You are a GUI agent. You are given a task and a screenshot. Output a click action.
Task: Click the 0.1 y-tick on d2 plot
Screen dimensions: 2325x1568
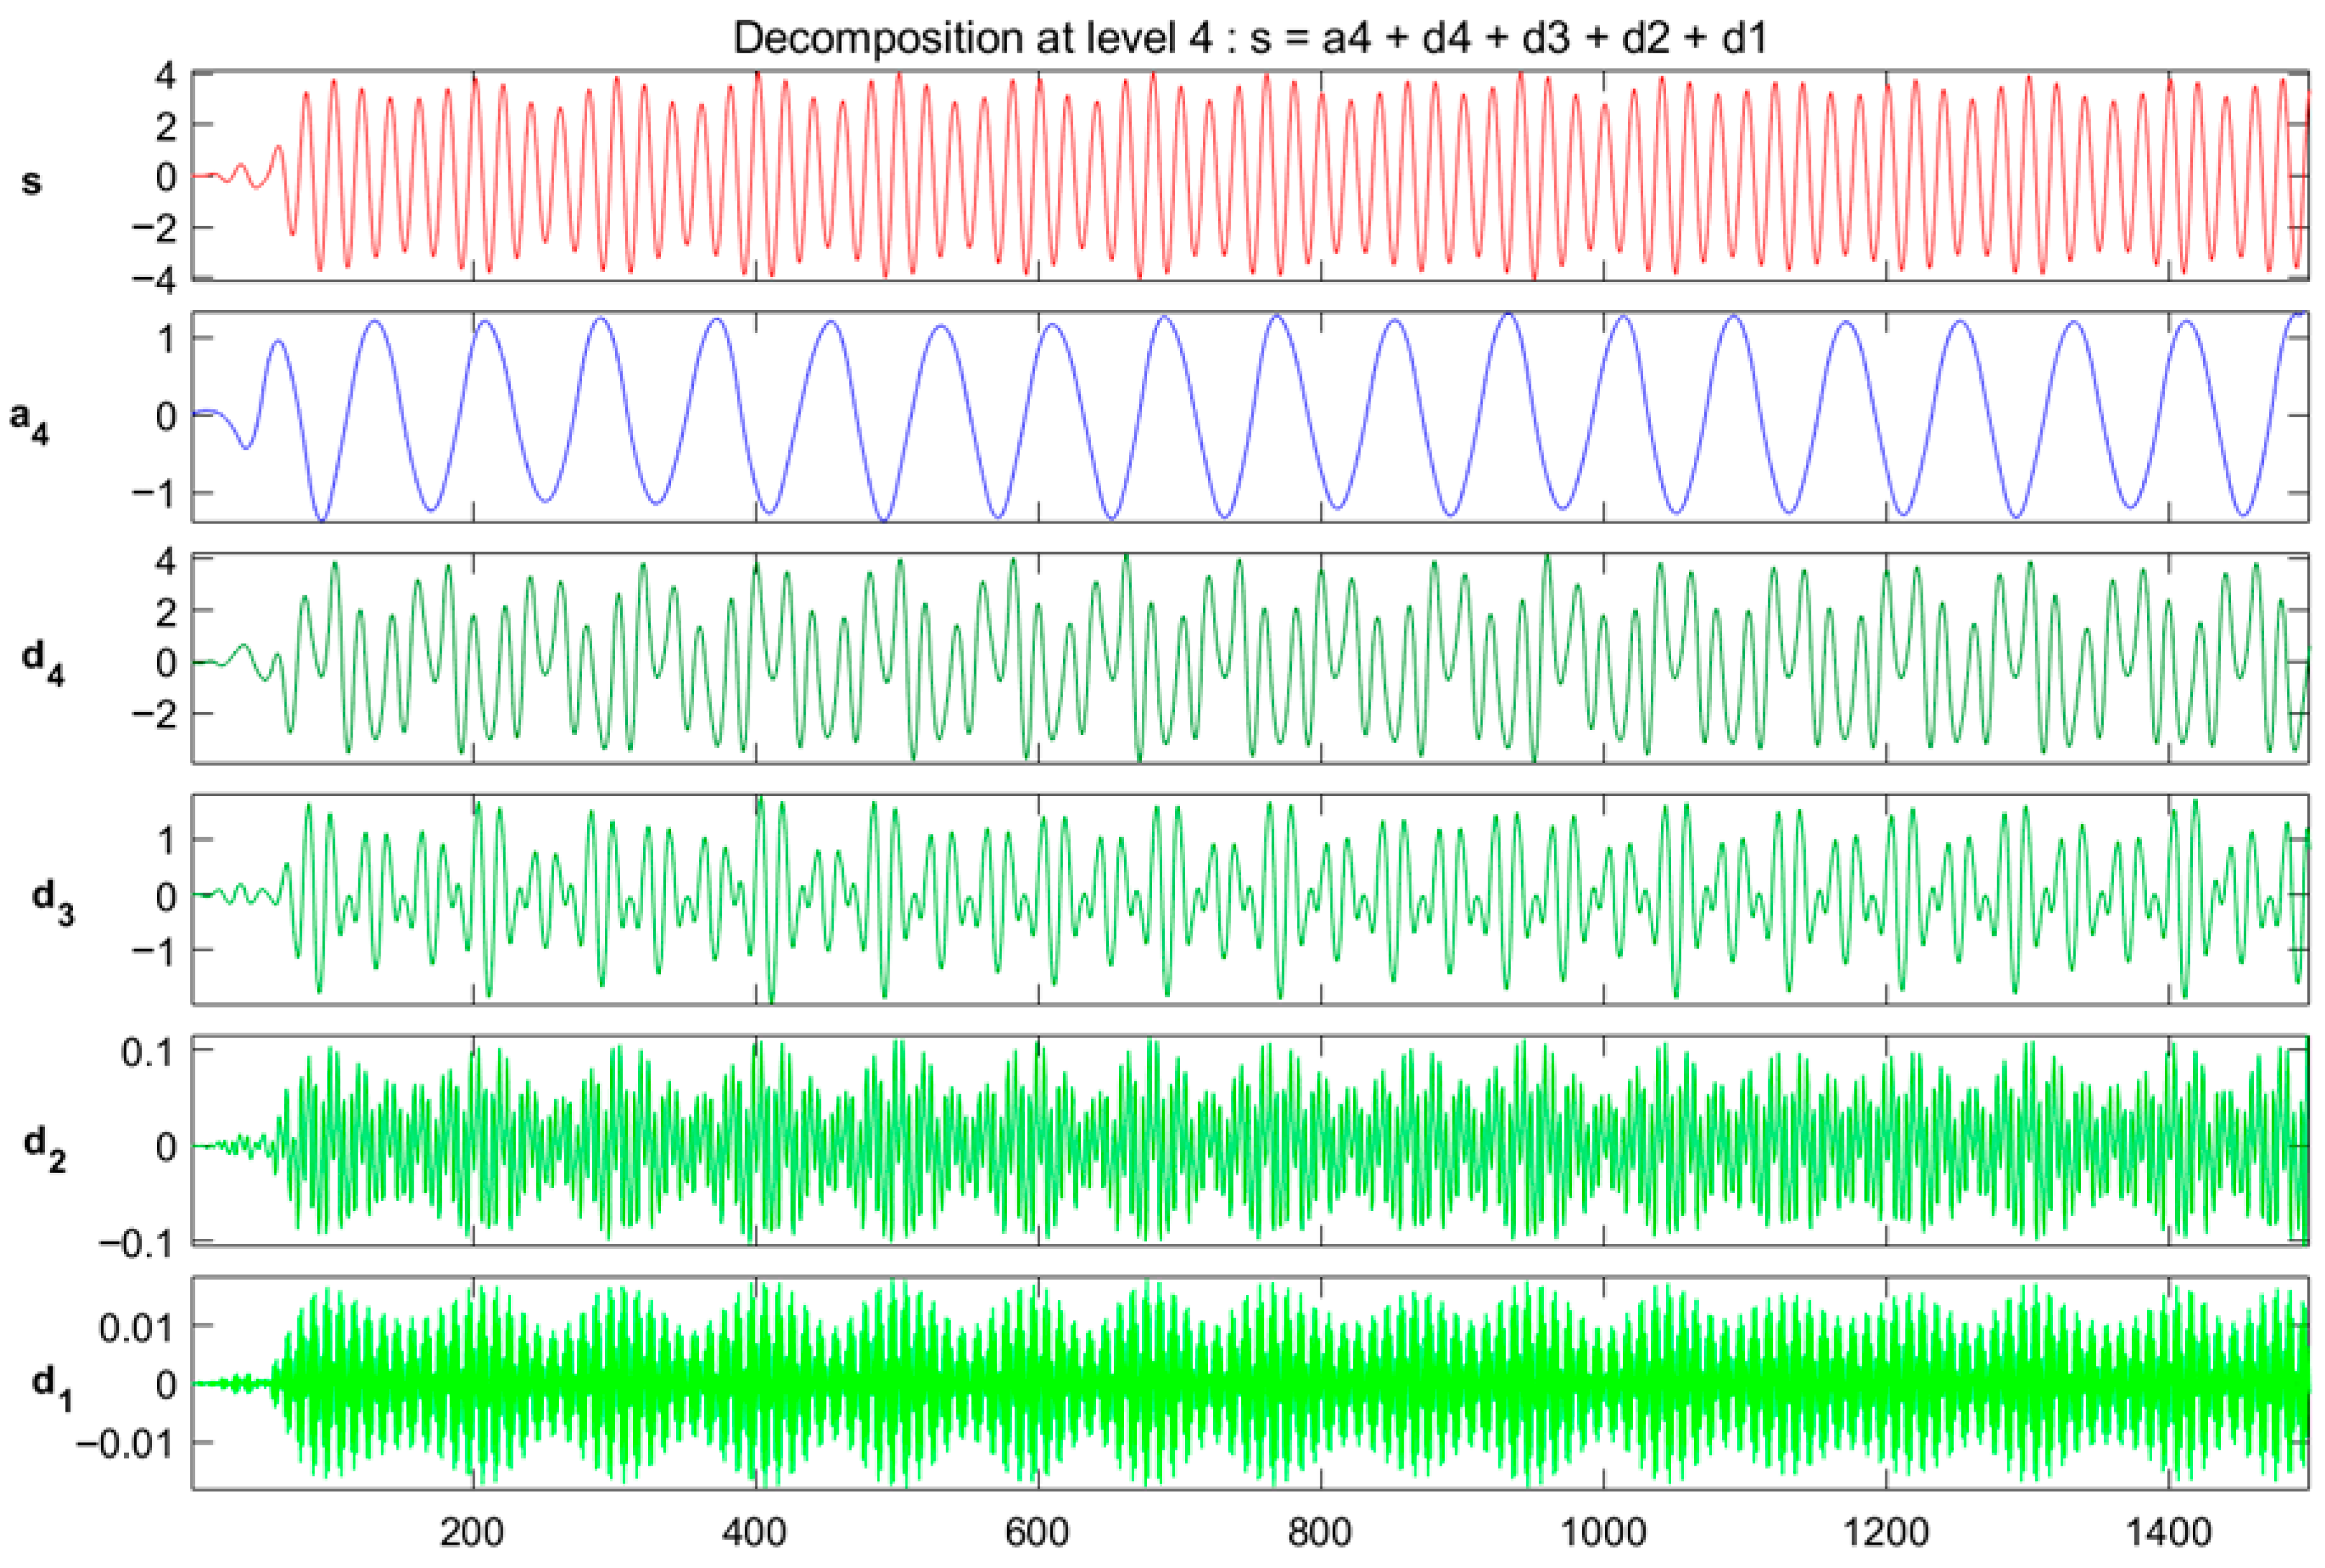click(x=148, y=1052)
